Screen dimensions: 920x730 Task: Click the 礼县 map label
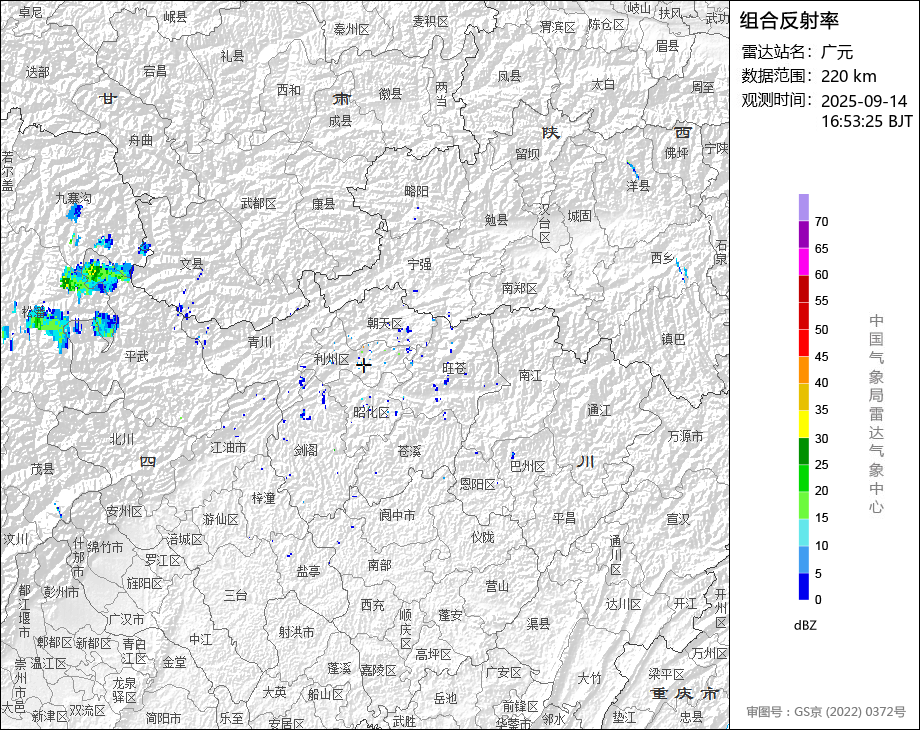coord(232,56)
